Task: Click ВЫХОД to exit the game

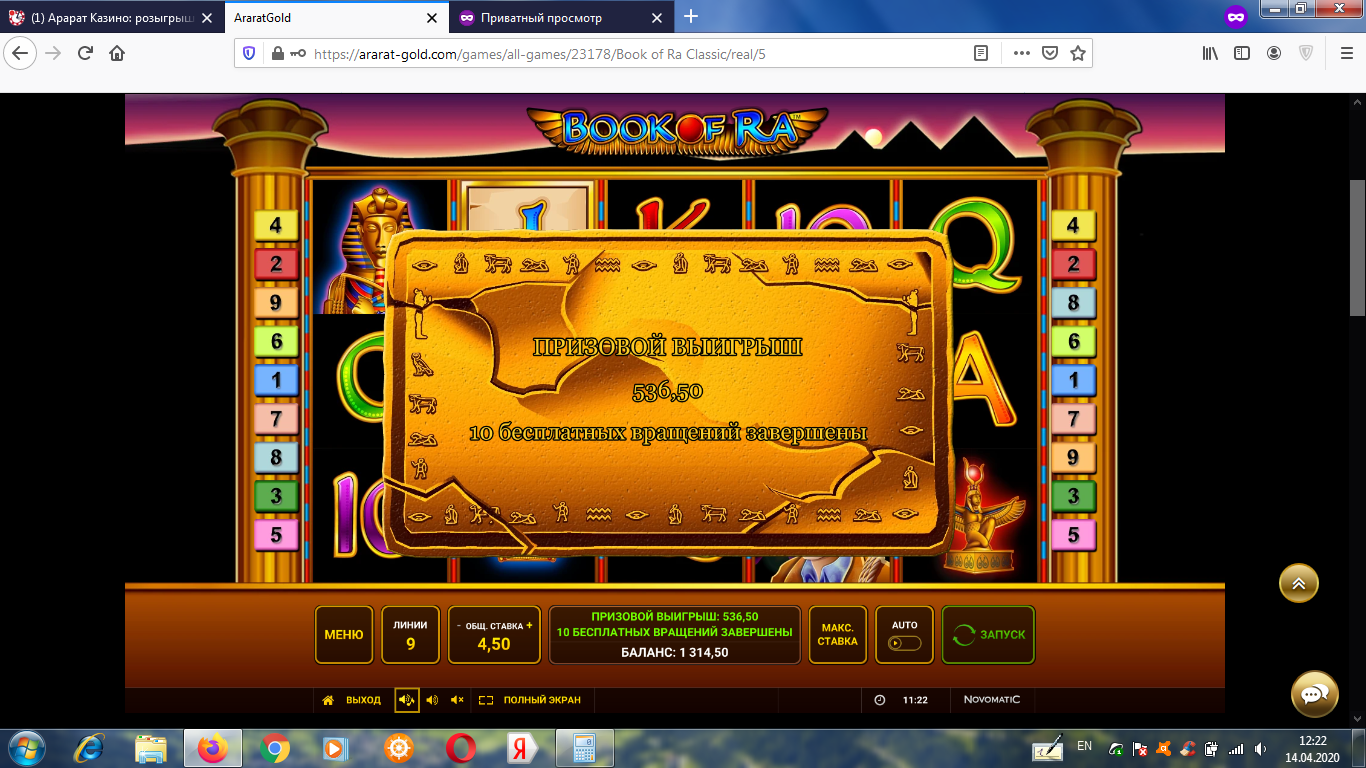Action: coord(363,700)
